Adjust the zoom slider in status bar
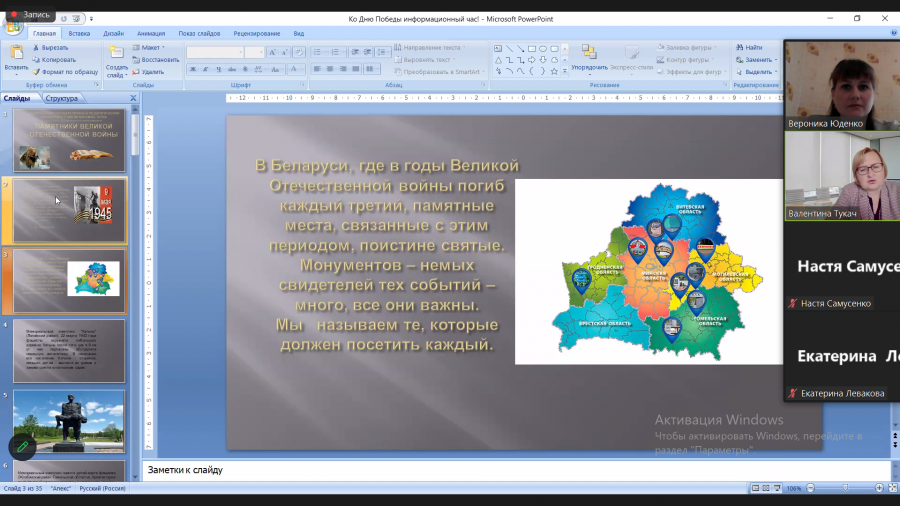The height and width of the screenshot is (506, 900). 845,488
